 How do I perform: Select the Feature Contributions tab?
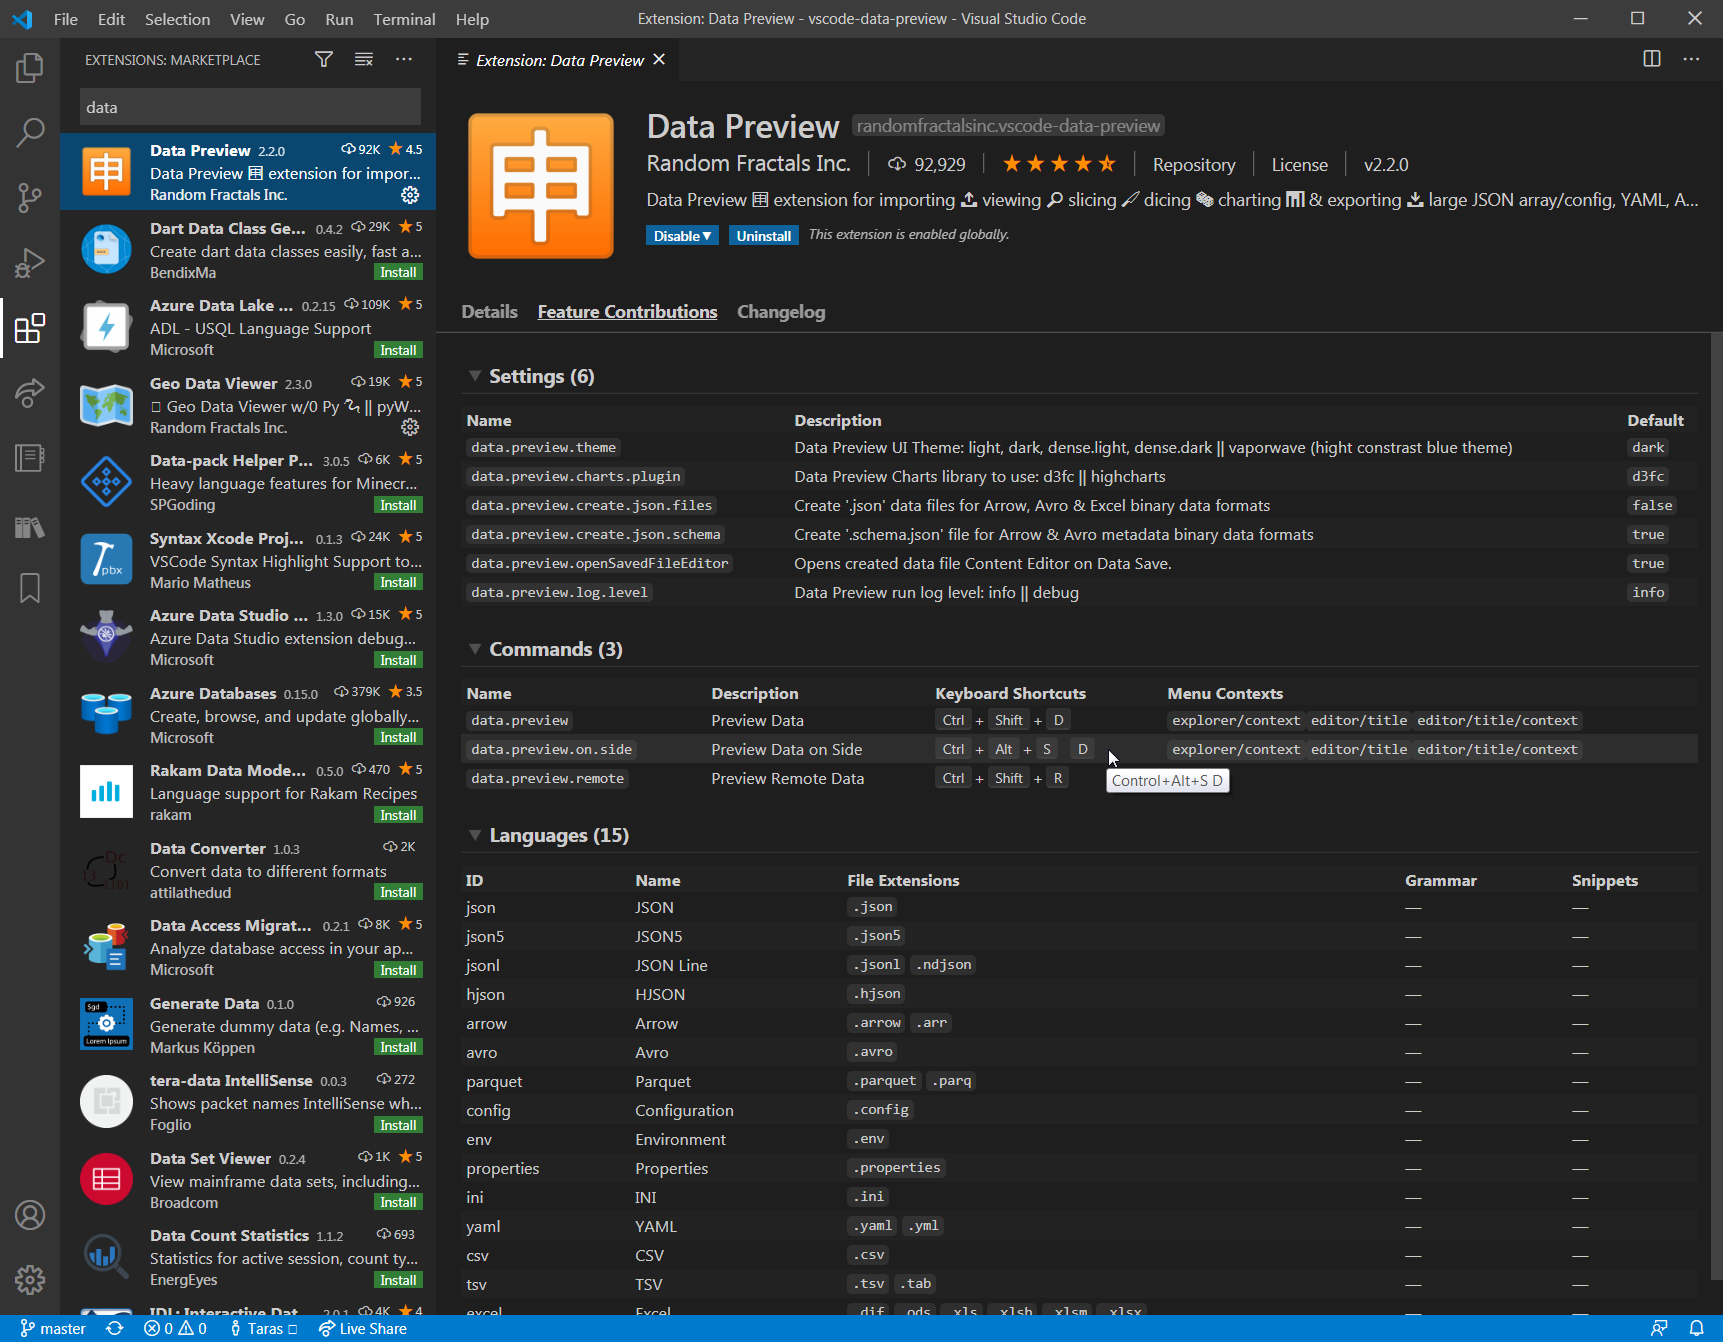[x=627, y=312]
